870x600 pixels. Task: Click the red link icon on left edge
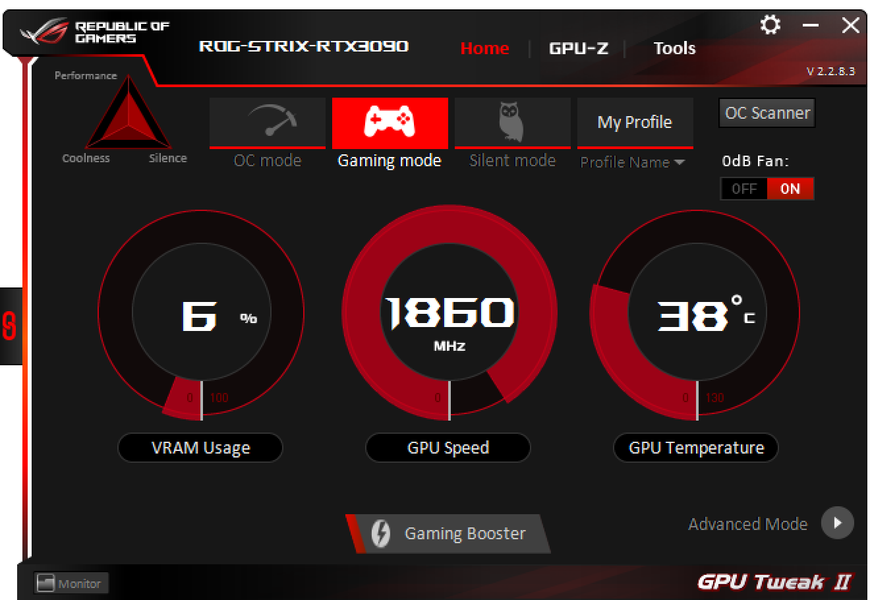pyautogui.click(x=9, y=326)
